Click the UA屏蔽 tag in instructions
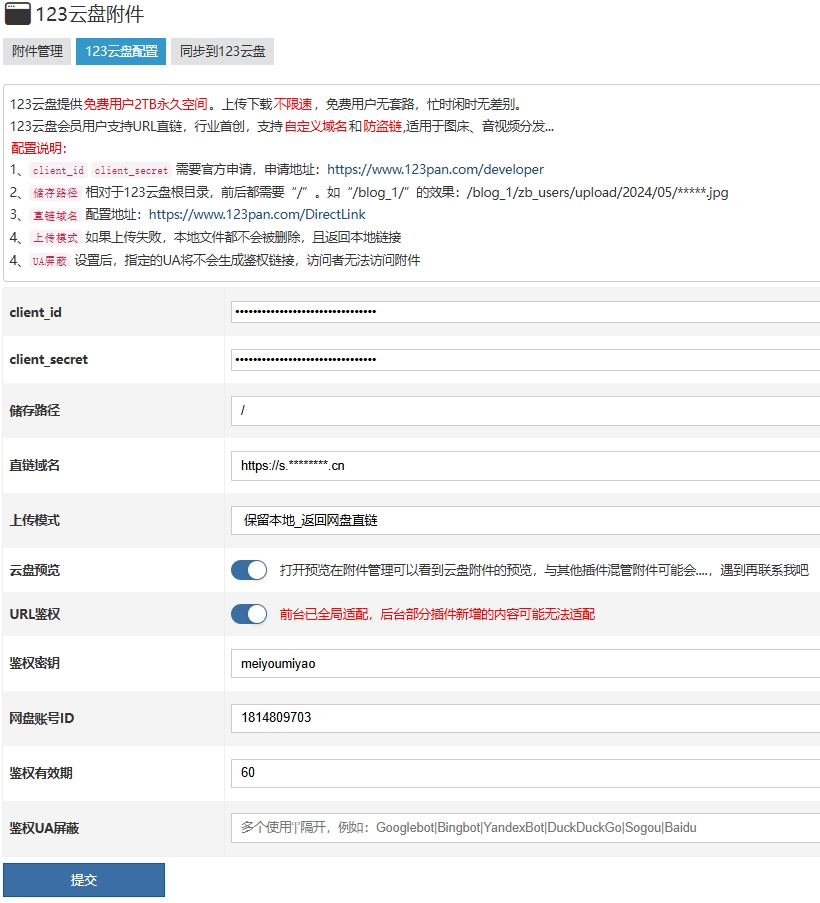The height and width of the screenshot is (903, 820). 50,261
